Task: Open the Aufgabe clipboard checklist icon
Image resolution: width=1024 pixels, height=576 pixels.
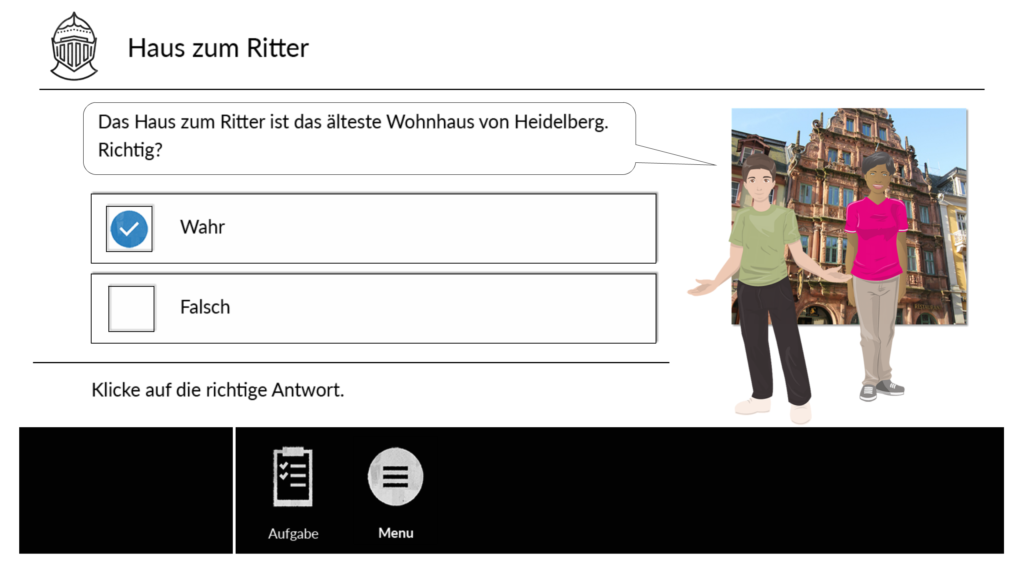Action: click(x=293, y=477)
